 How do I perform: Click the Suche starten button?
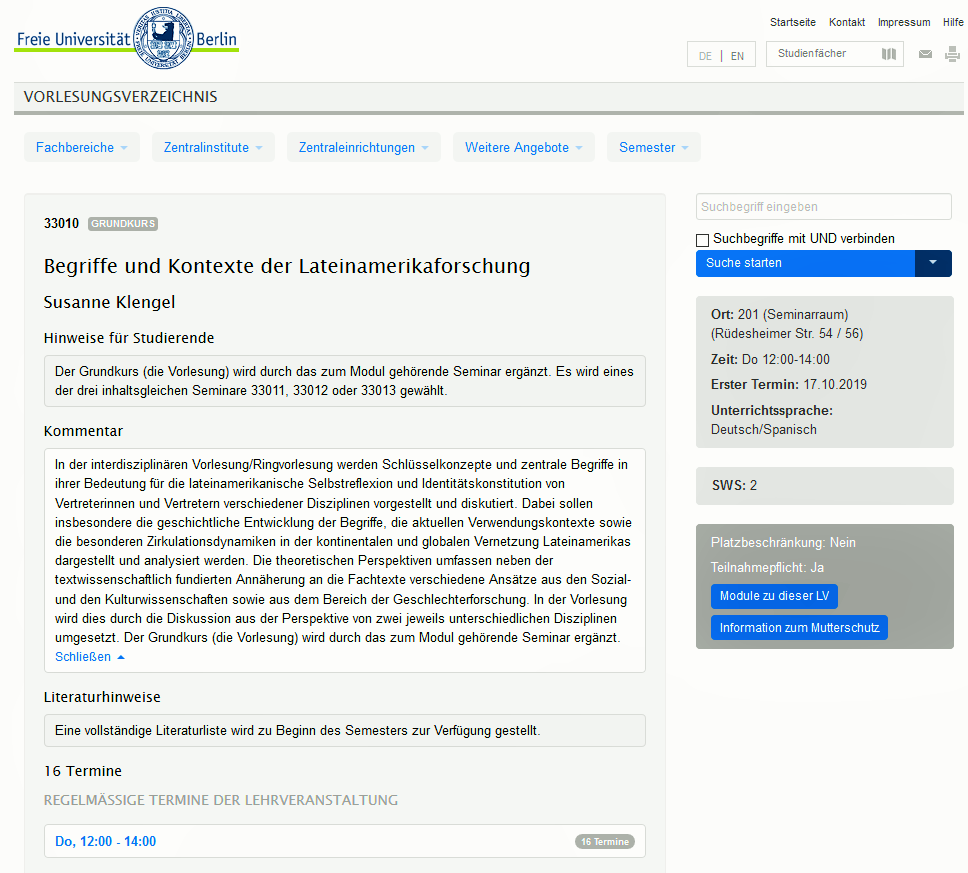[805, 263]
